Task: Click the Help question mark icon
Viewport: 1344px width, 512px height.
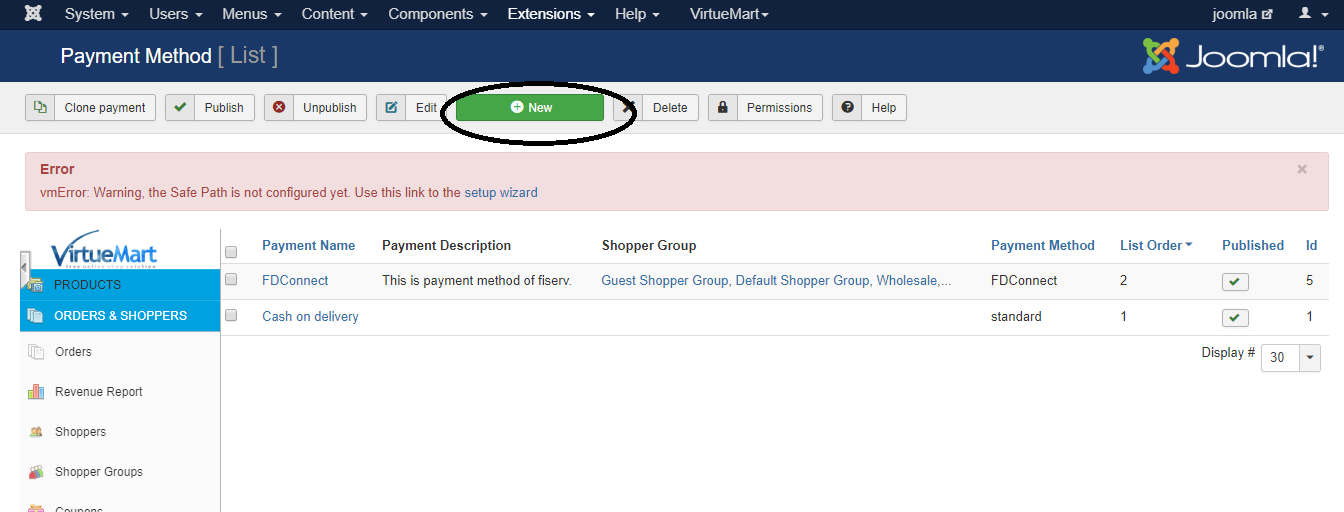Action: pos(847,108)
